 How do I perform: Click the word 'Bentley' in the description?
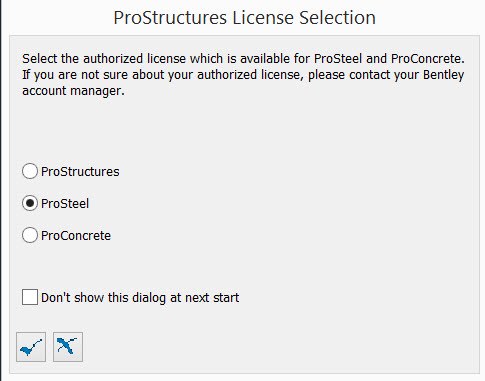click(443, 75)
